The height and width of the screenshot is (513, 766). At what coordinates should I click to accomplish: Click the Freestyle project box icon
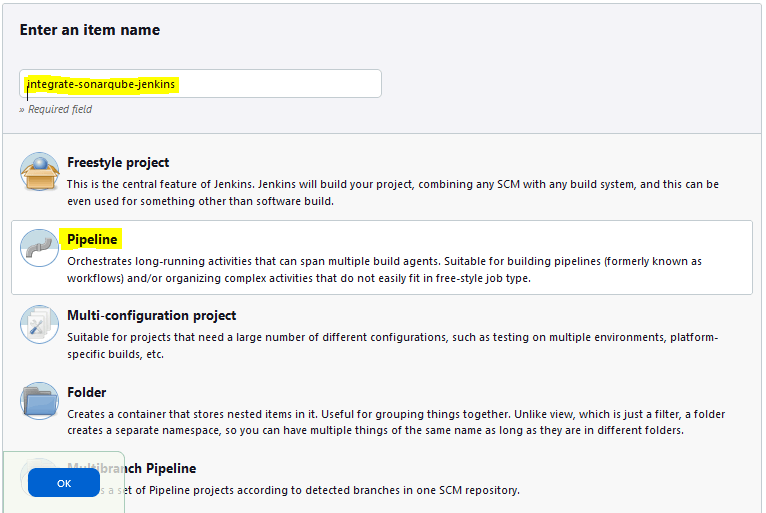tap(40, 171)
